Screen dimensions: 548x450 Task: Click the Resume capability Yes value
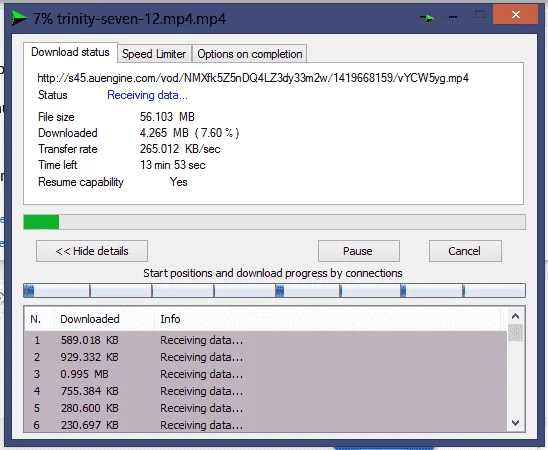[x=179, y=182]
